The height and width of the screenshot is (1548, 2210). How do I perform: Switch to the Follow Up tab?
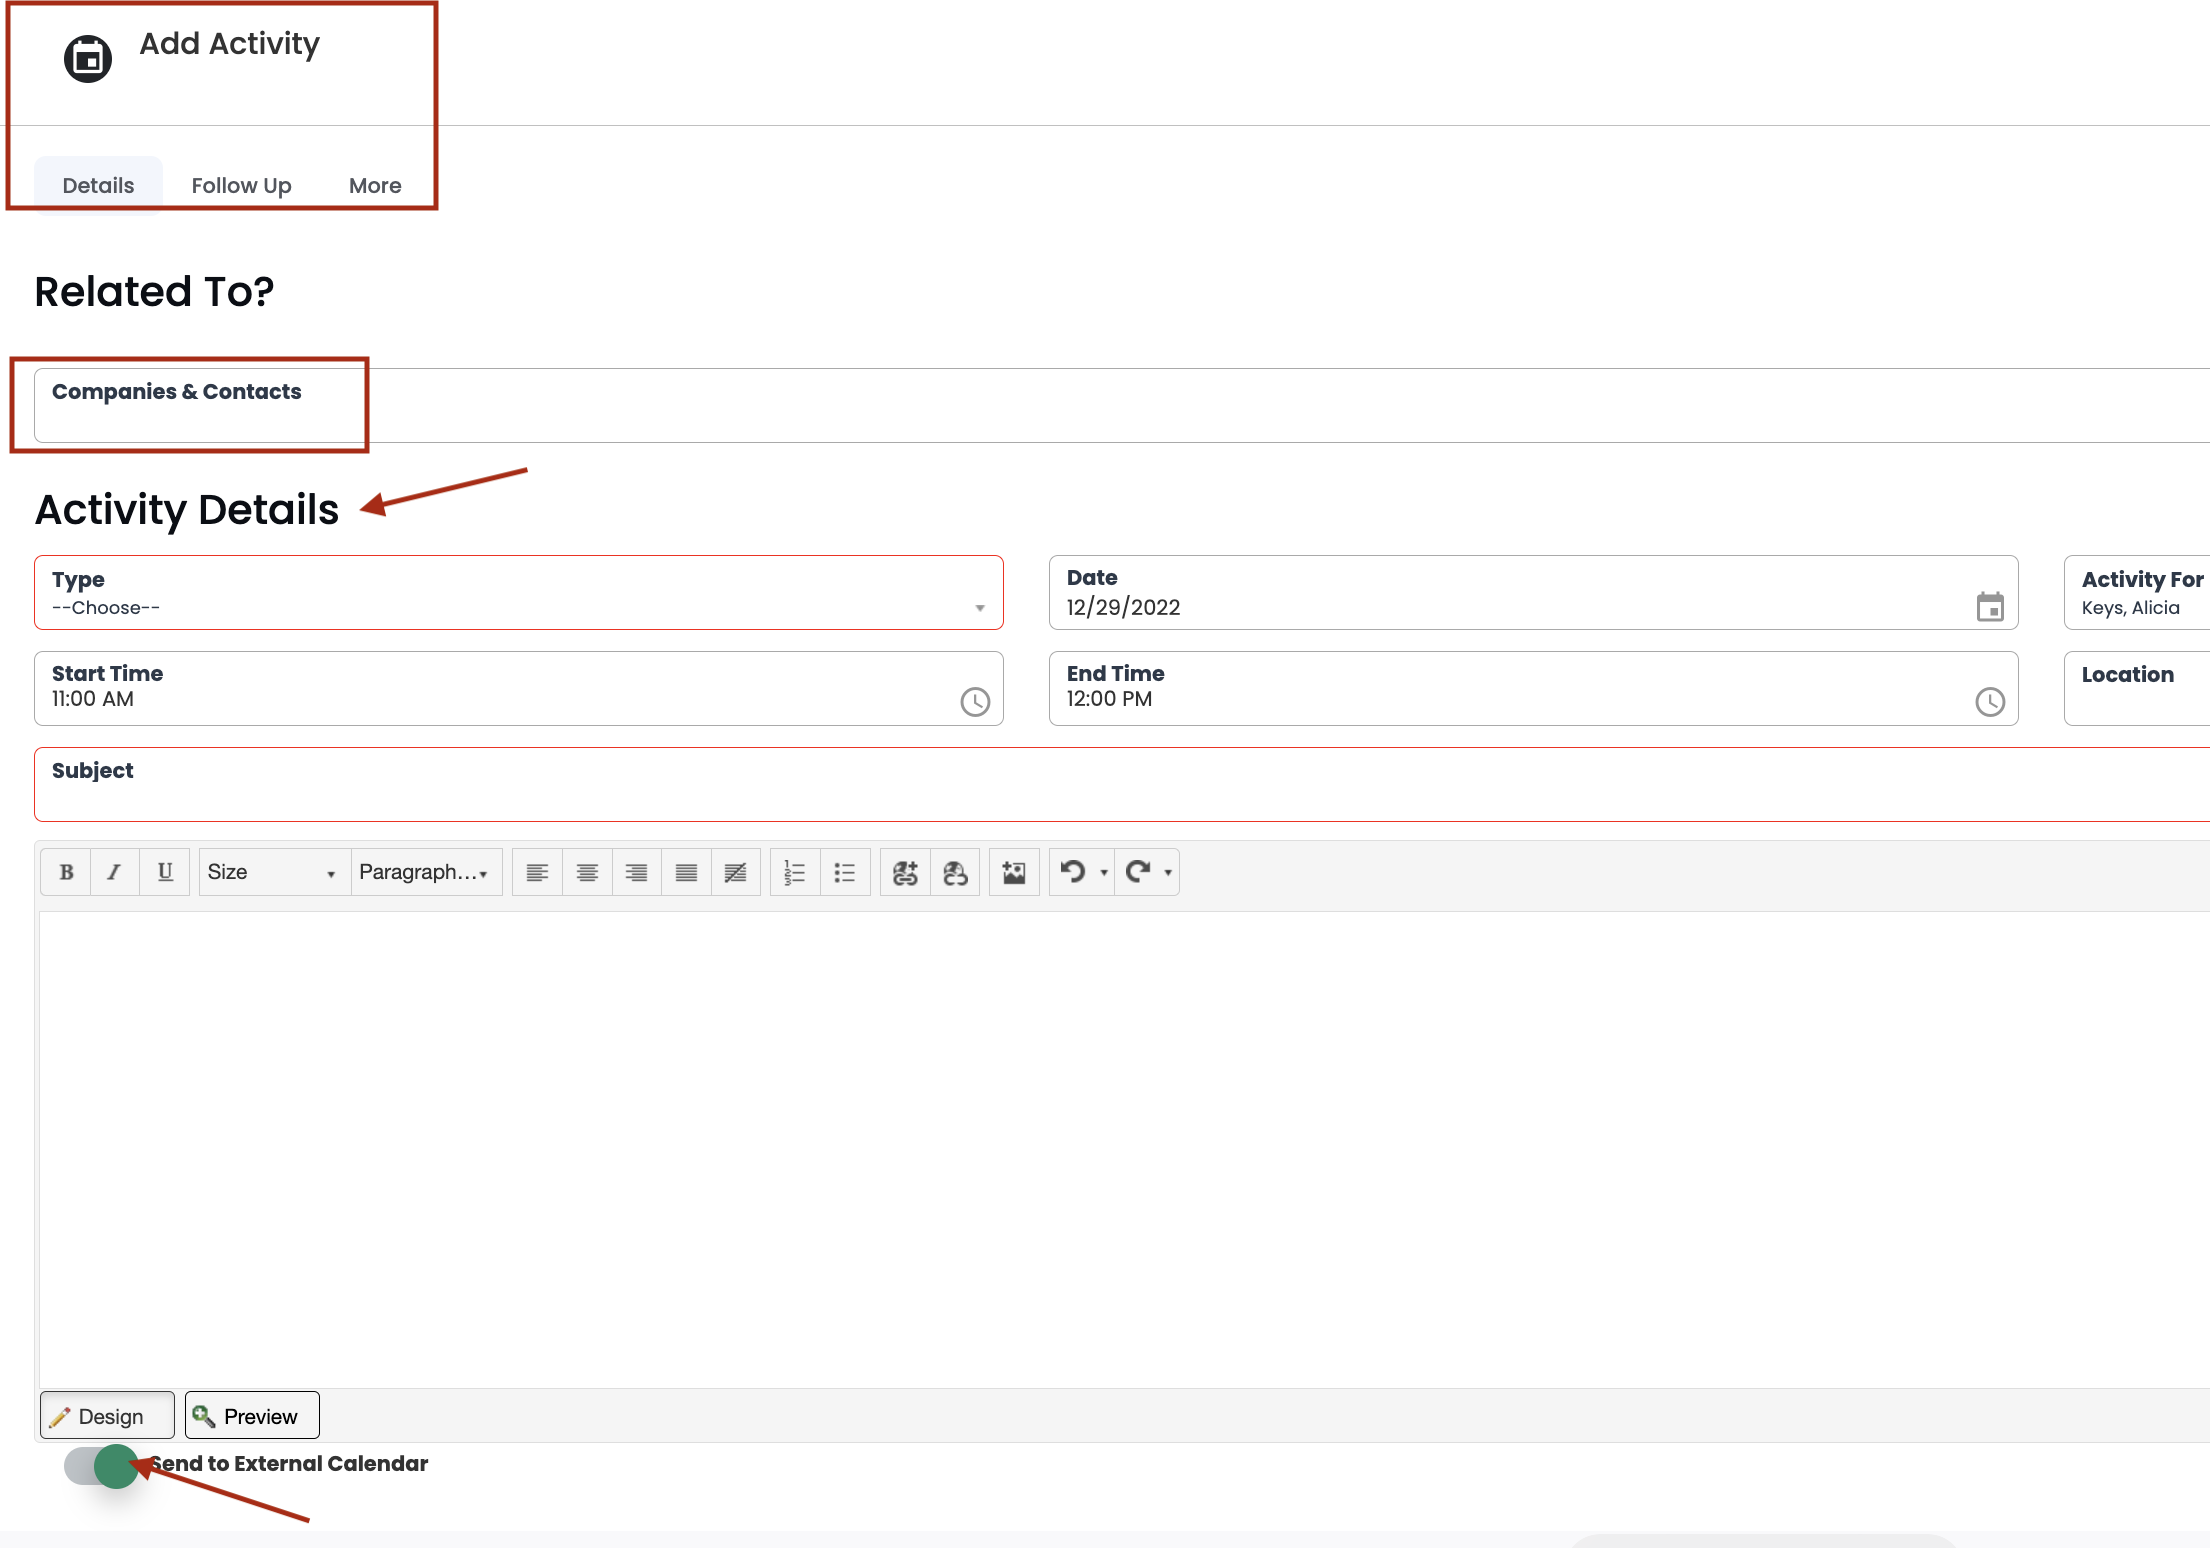coord(241,185)
